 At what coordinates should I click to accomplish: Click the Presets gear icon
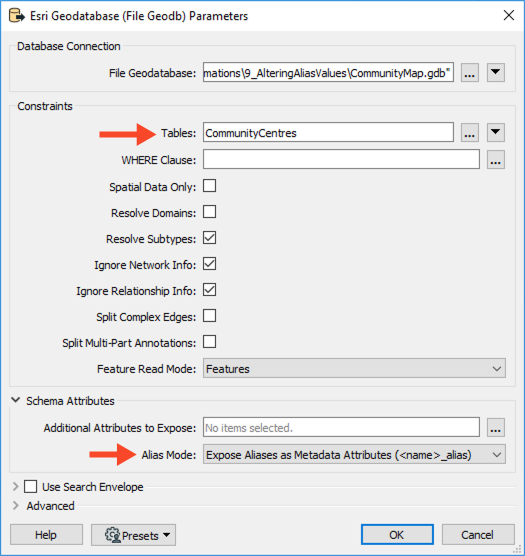click(113, 535)
